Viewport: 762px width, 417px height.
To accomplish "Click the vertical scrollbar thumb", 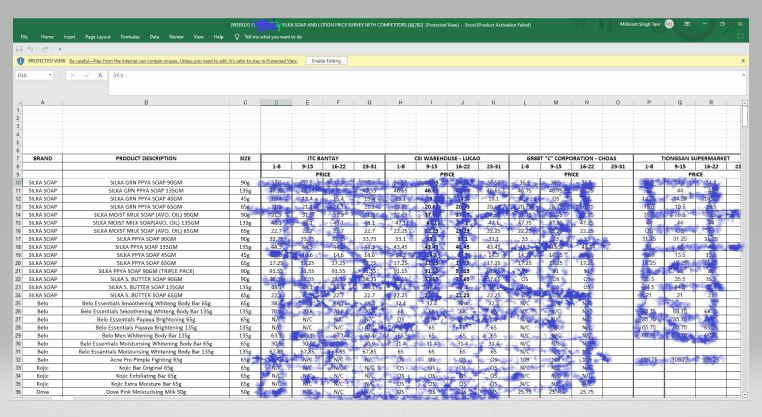I will tap(745, 117).
